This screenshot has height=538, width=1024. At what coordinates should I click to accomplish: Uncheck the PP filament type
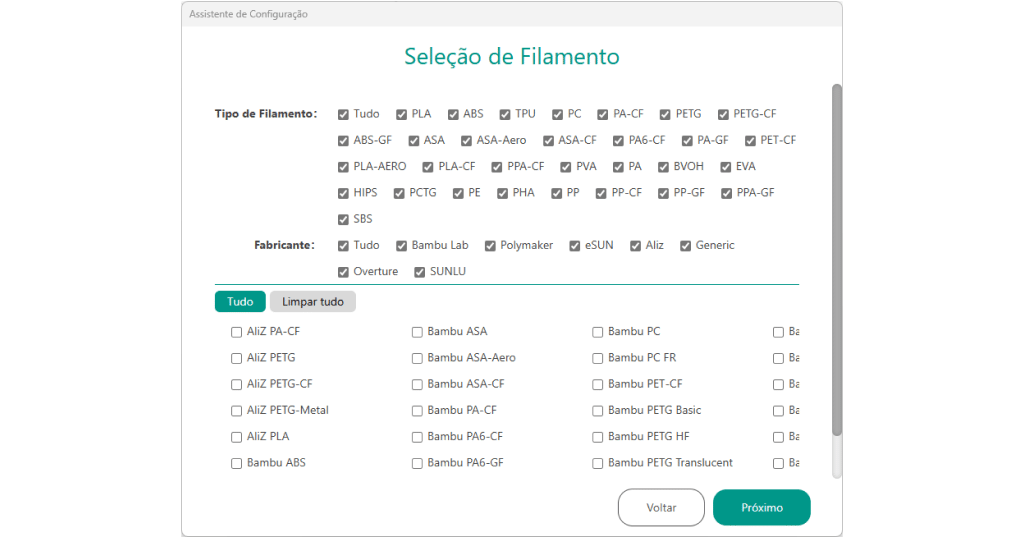pos(556,193)
